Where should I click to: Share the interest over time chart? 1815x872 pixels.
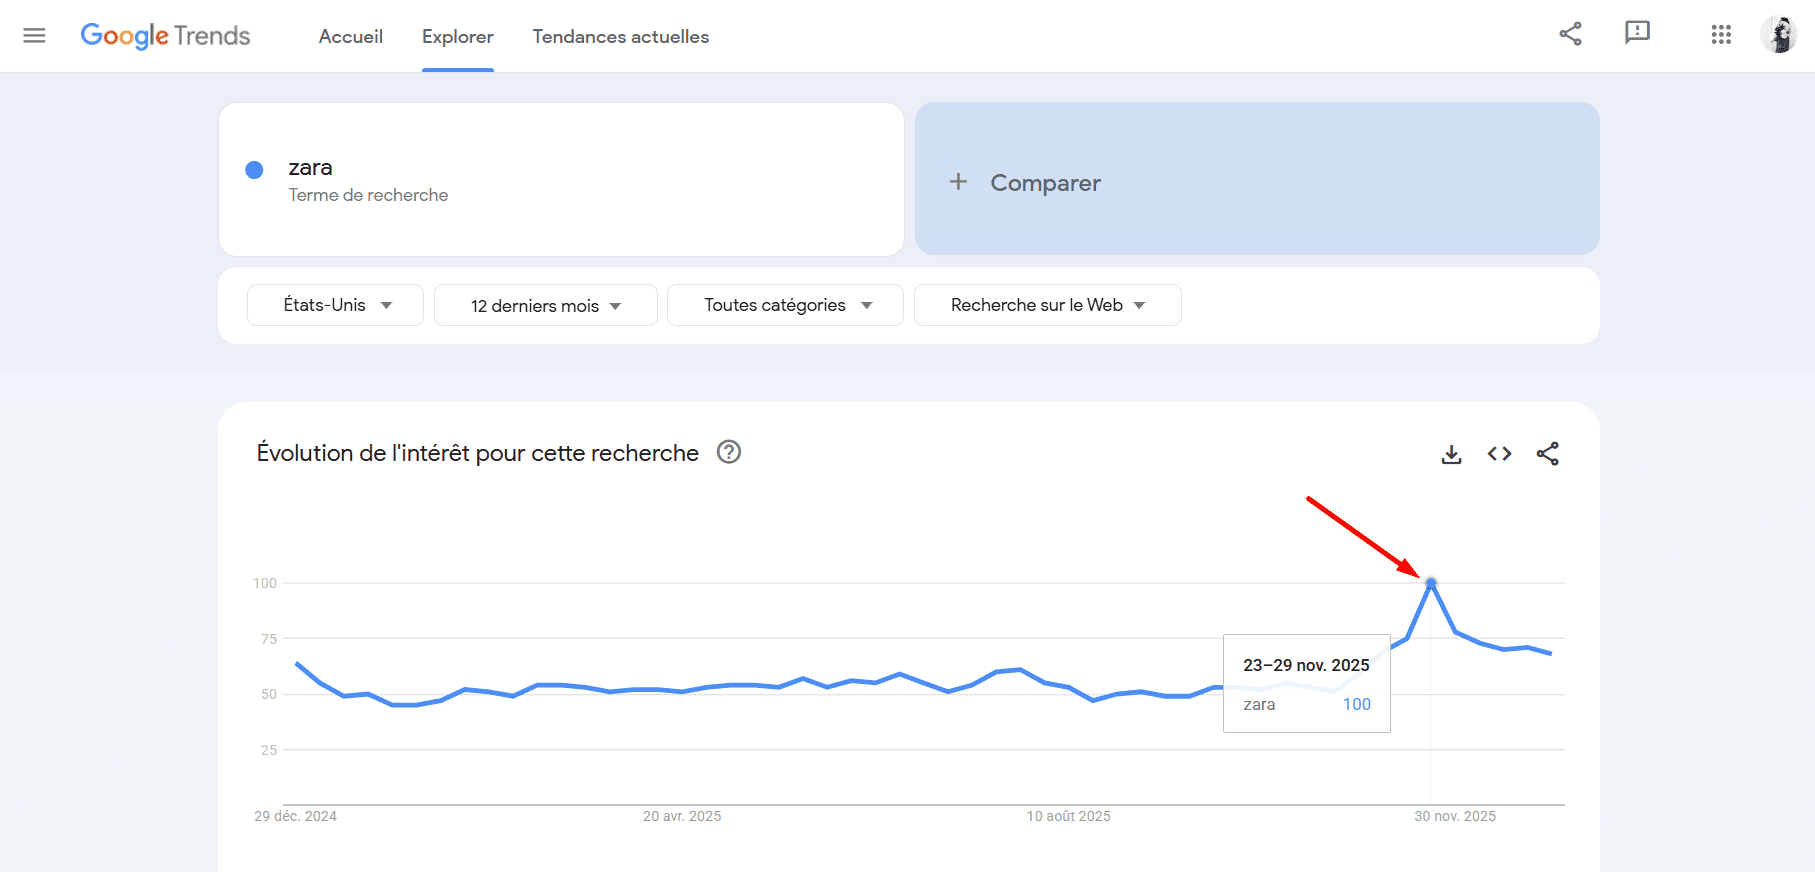click(1547, 454)
